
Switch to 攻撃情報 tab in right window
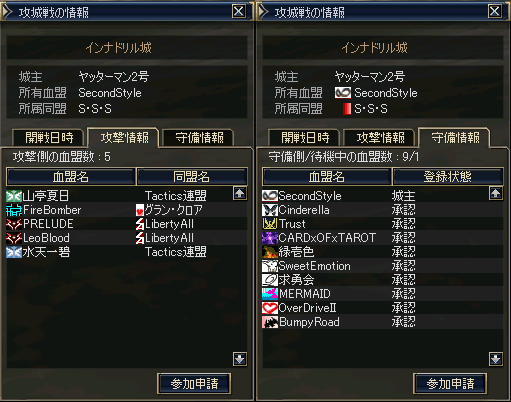point(380,138)
